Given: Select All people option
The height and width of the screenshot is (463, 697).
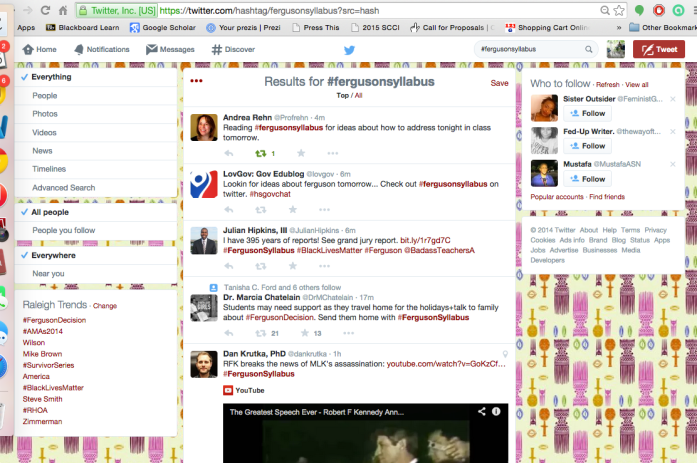Looking at the screenshot, I should point(96,212).
